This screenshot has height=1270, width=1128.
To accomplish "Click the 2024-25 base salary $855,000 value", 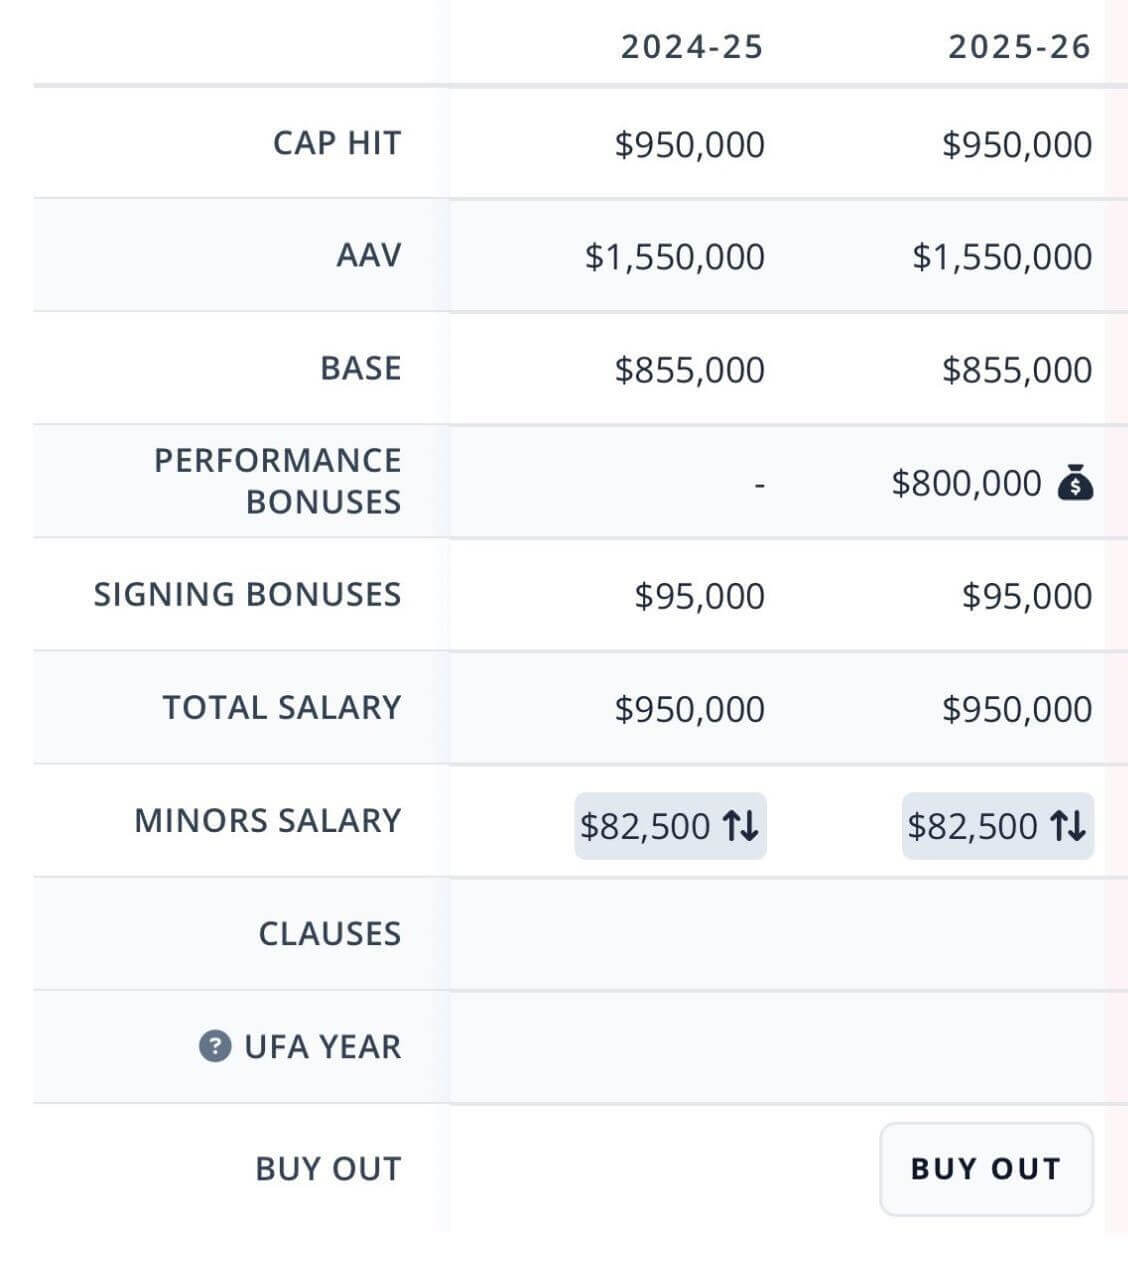I will (689, 370).
